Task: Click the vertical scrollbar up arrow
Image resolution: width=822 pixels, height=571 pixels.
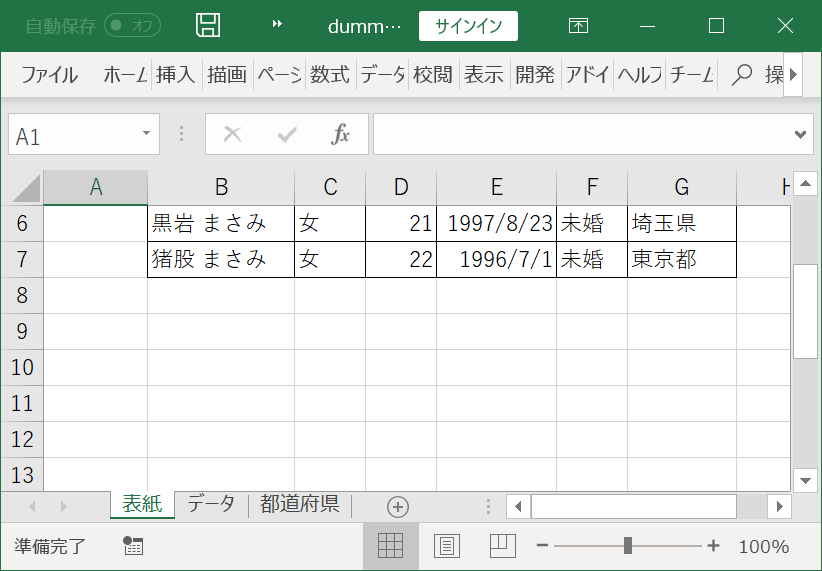Action: click(805, 184)
